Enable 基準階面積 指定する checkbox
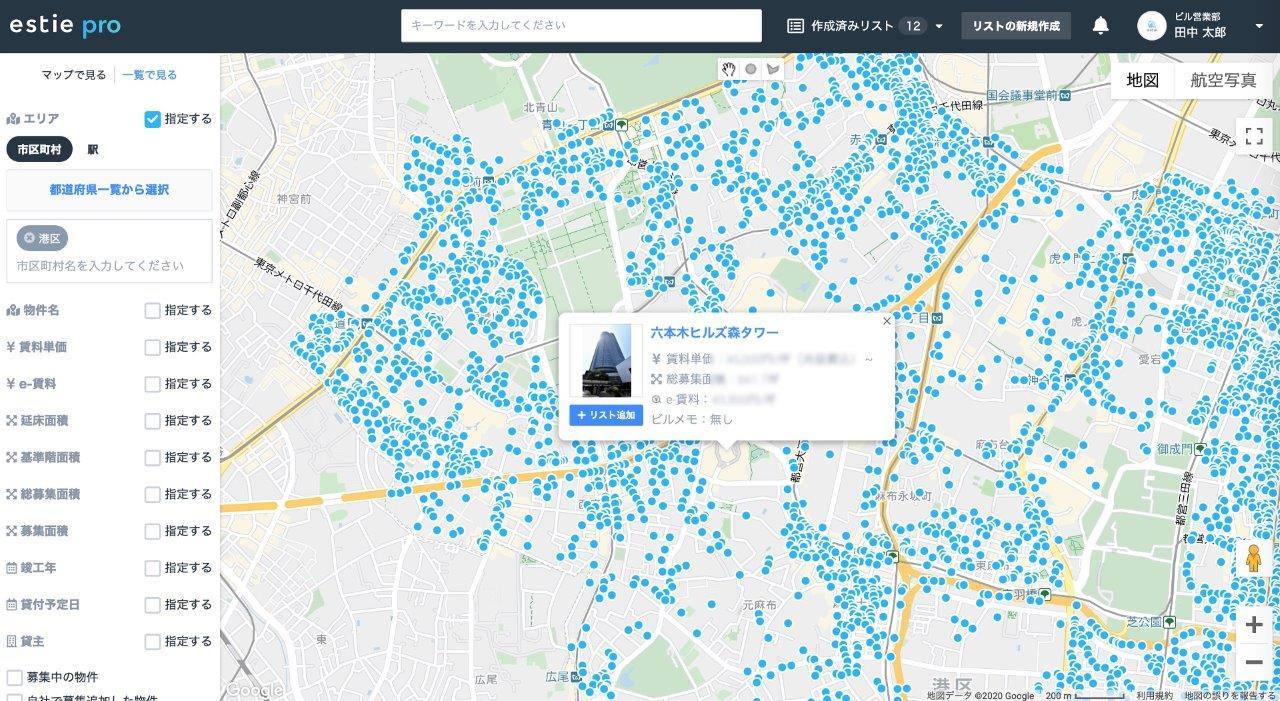Image resolution: width=1280 pixels, height=701 pixels. pyautogui.click(x=152, y=458)
